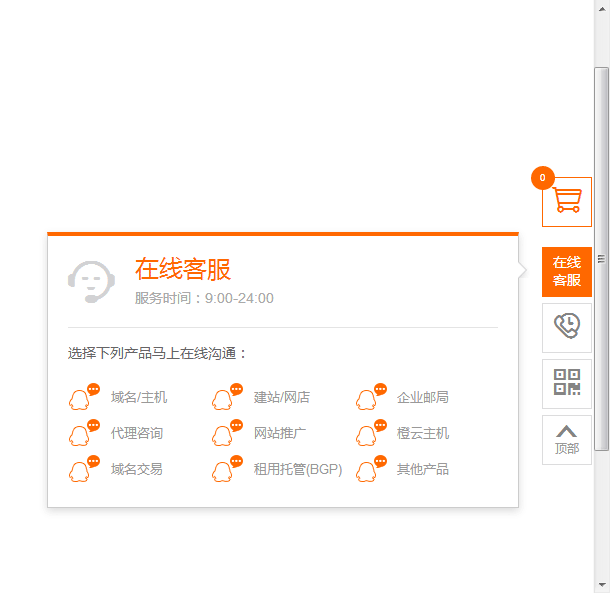The image size is (610, 593).
Task: Open the 网站推广 chat link
Action: click(x=280, y=433)
